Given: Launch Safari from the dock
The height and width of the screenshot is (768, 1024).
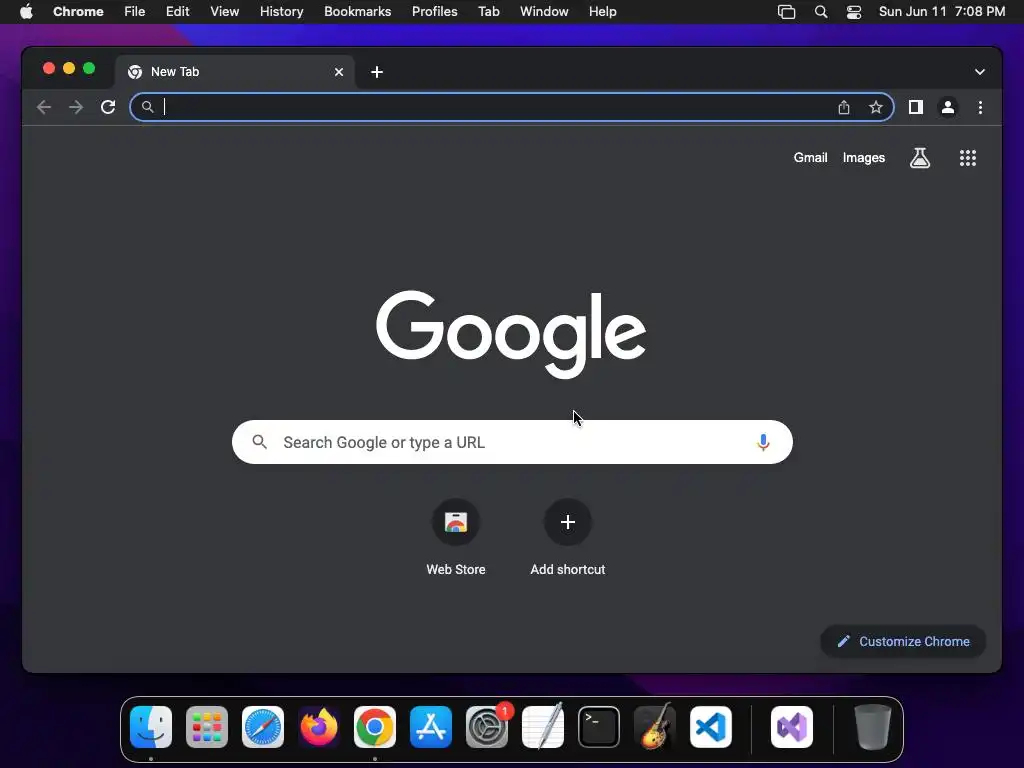Looking at the screenshot, I should (x=263, y=727).
